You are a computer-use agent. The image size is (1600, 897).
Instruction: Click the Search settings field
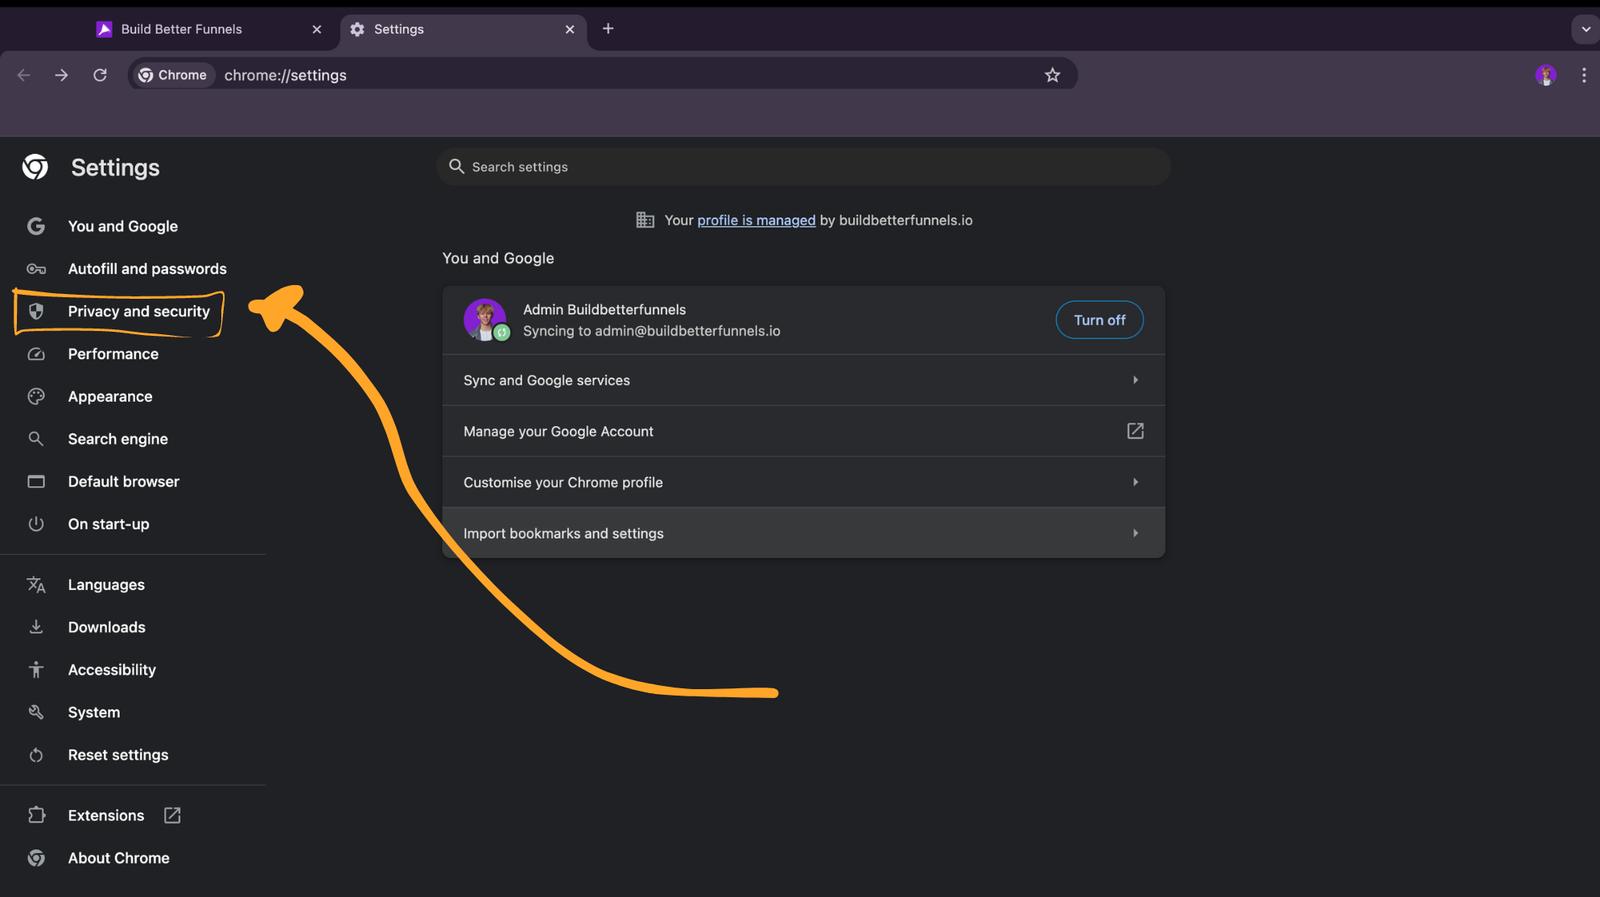(x=803, y=167)
